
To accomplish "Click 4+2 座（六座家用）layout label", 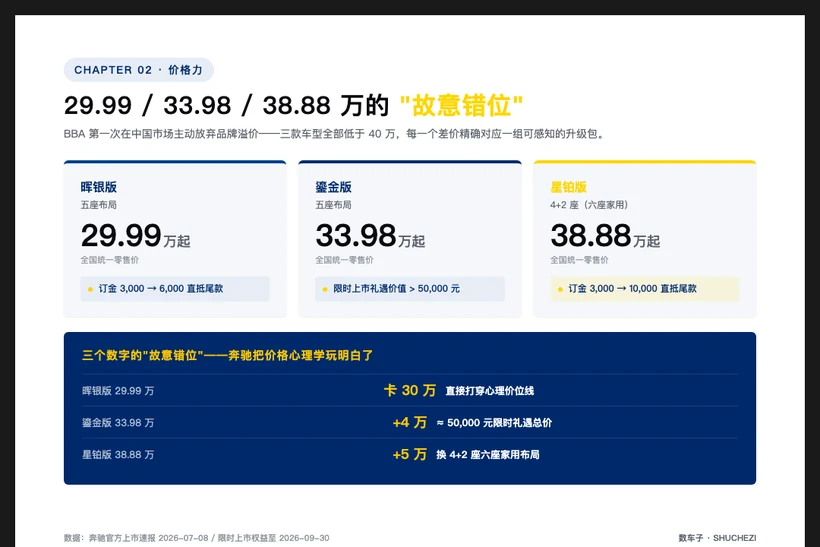I will click(589, 204).
